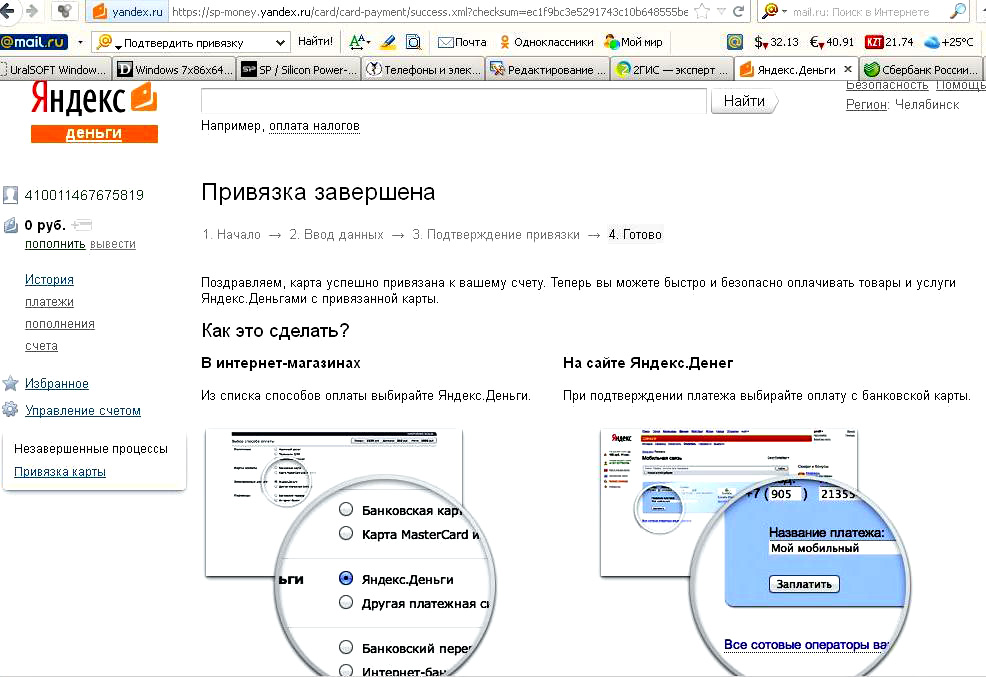The height and width of the screenshot is (677, 986).
Task: Click the weather +25°C indicator
Action: point(949,42)
